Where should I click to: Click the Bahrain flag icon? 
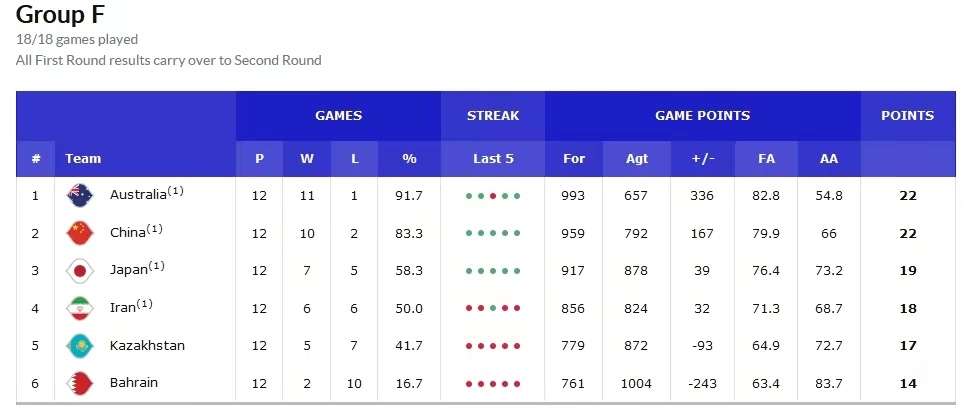pos(79,383)
